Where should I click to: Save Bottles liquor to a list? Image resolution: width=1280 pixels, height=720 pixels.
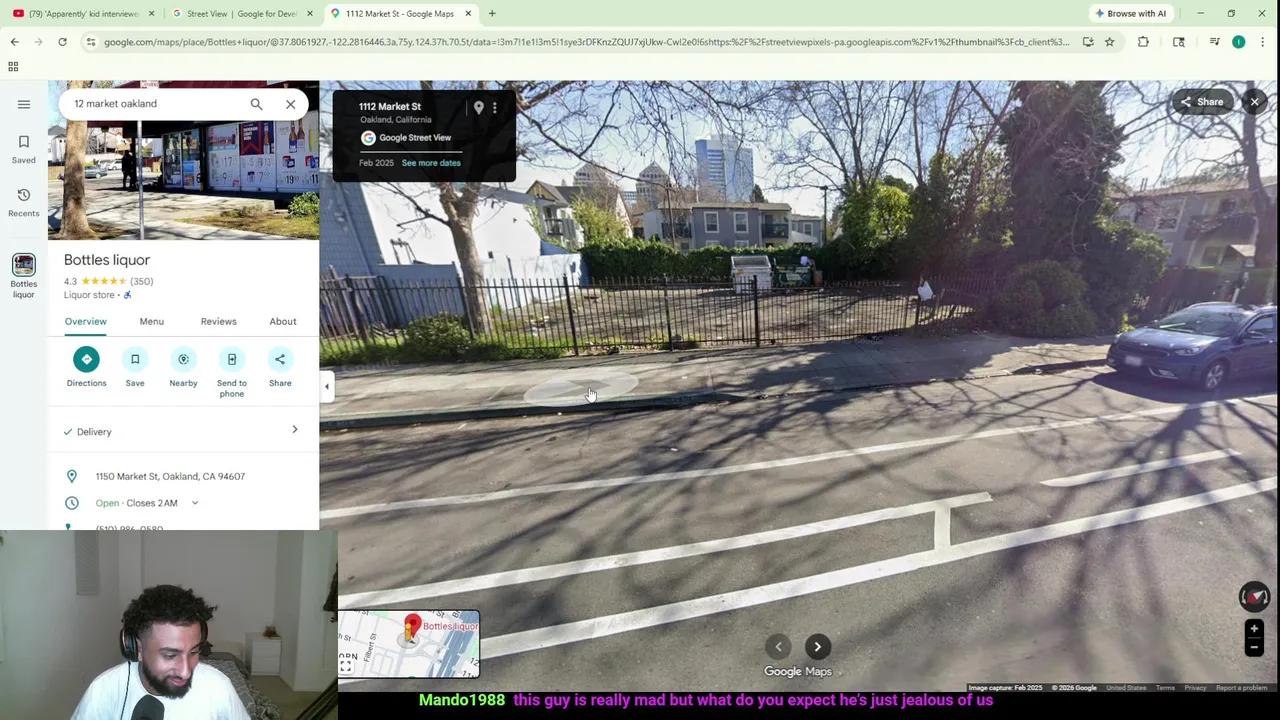coord(135,367)
